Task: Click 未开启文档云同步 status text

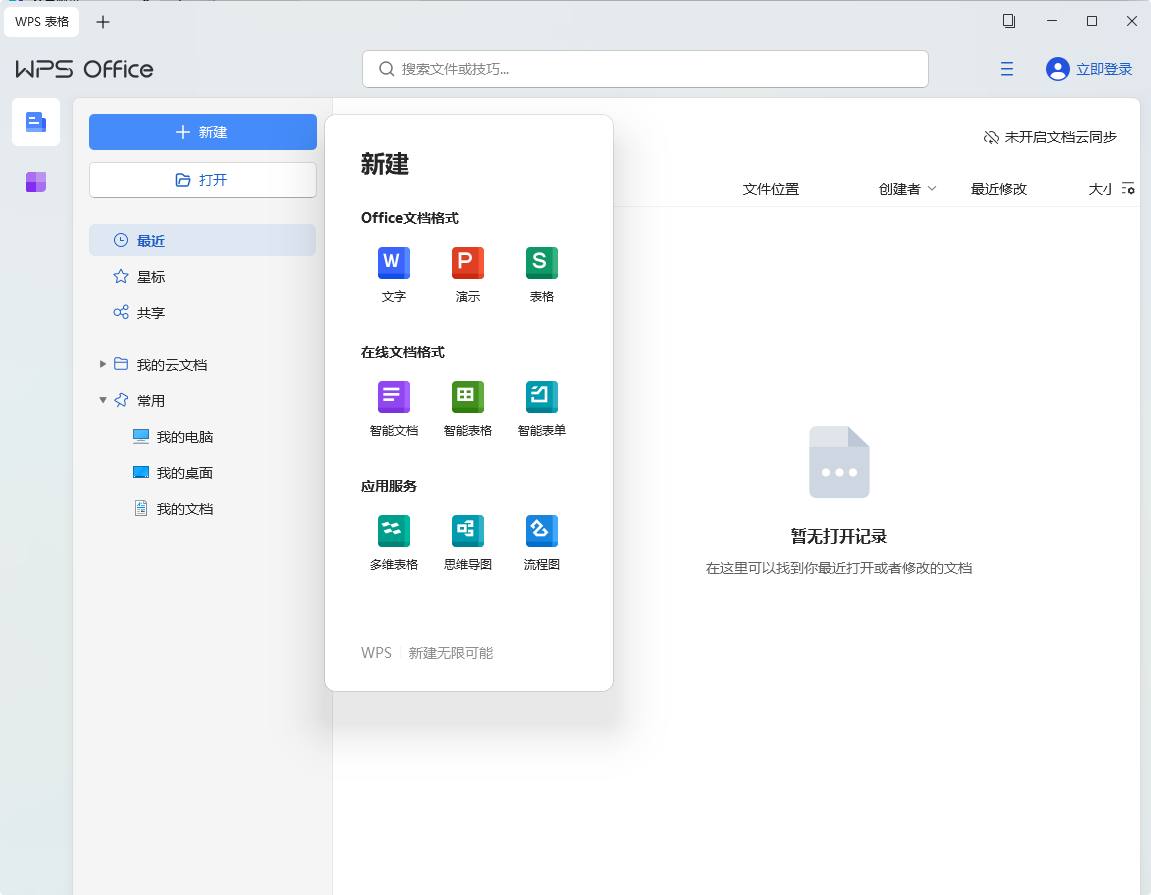Action: click(x=1060, y=137)
